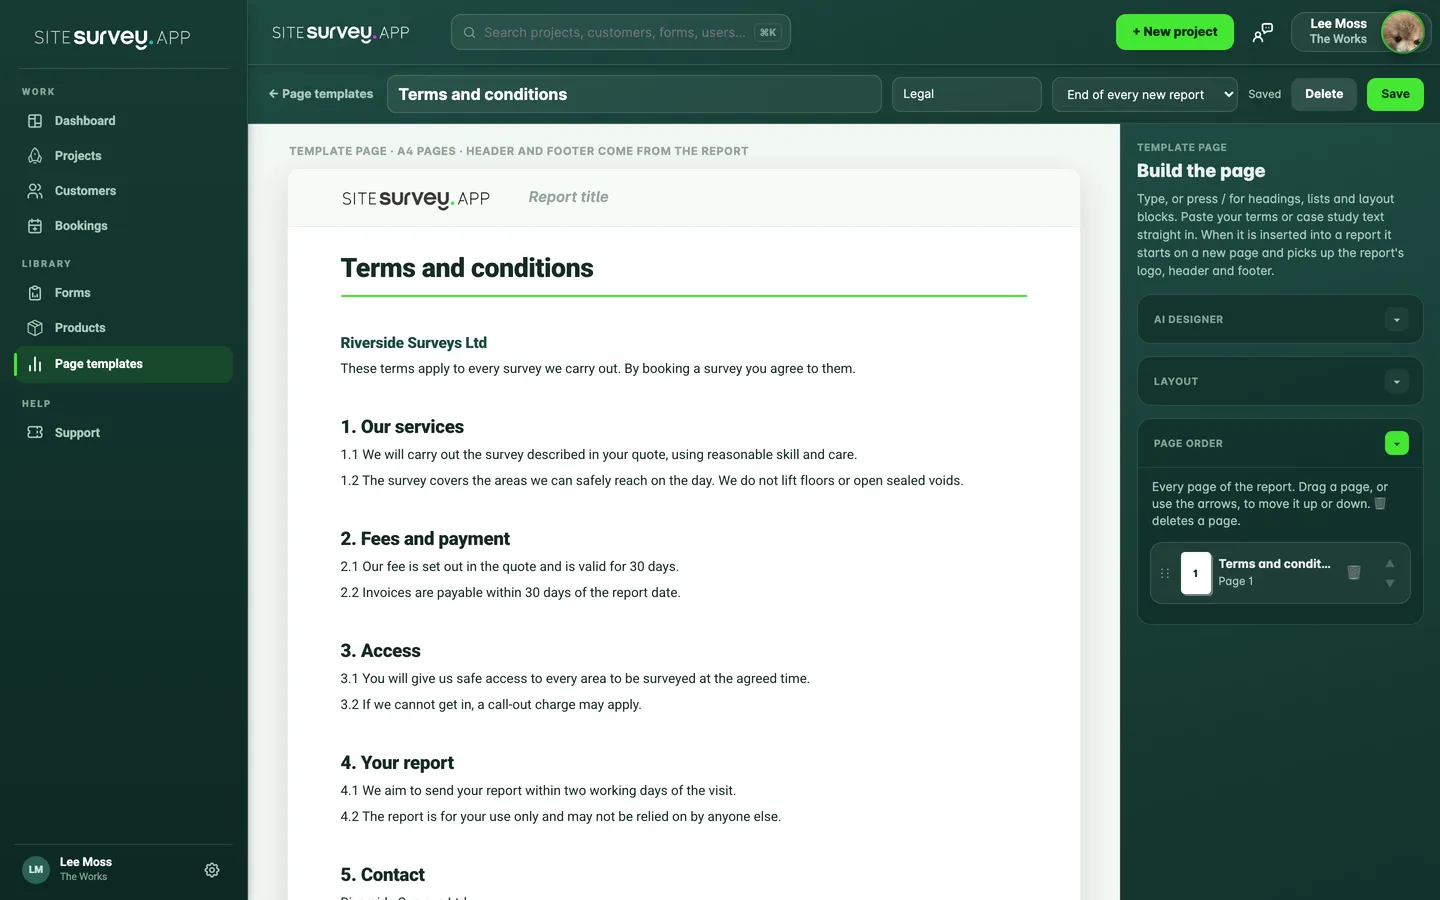
Task: Click the Delete button
Action: [x=1324, y=94]
